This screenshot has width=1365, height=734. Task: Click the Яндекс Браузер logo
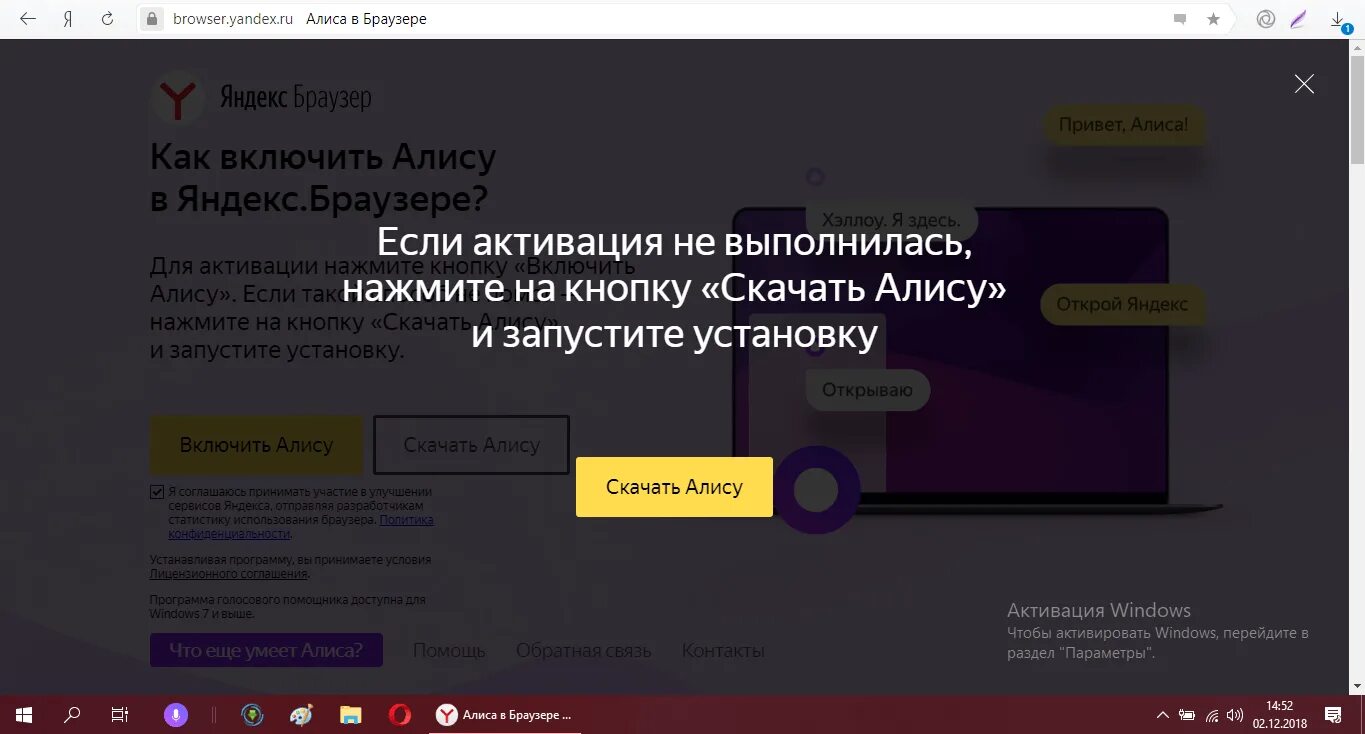pos(262,98)
